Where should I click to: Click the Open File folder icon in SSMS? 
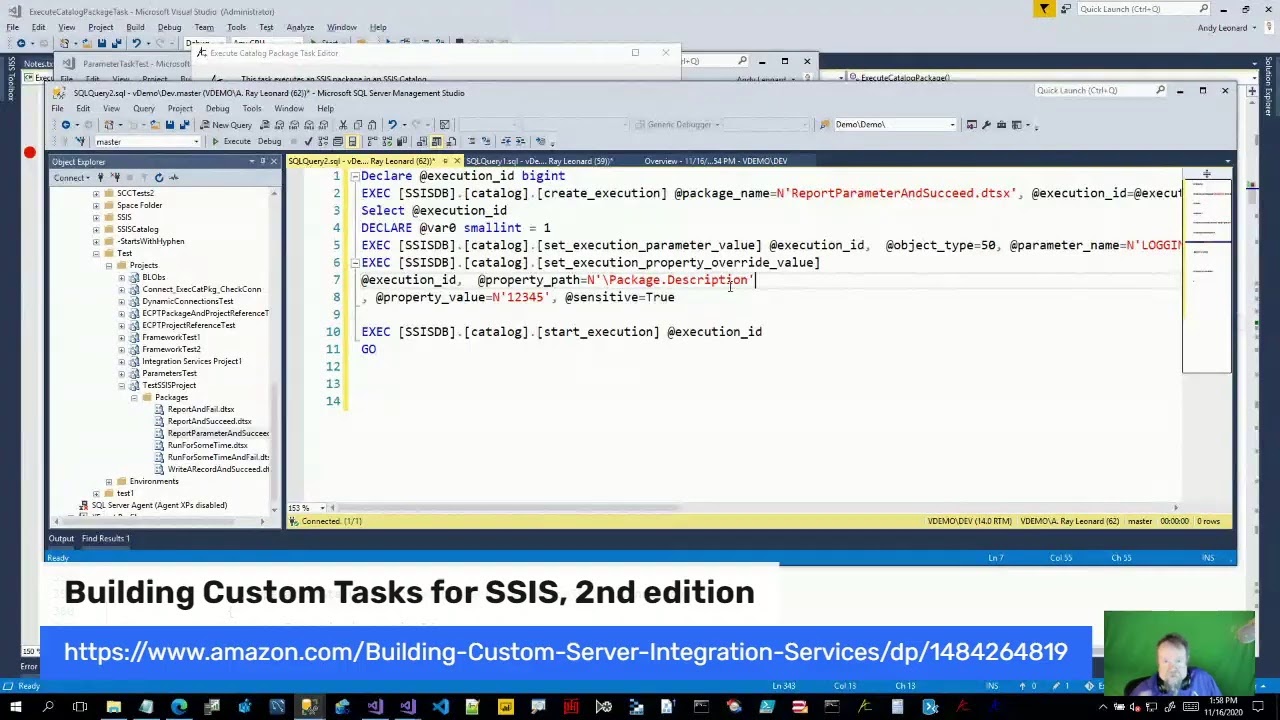pyautogui.click(x=155, y=125)
